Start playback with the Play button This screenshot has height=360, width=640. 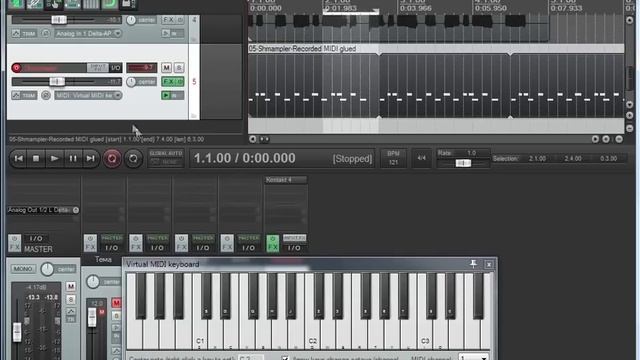(x=54, y=158)
